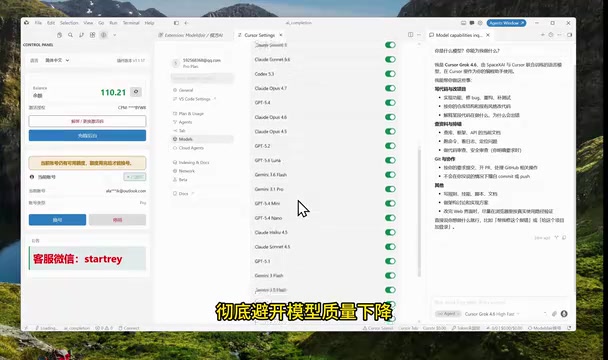This screenshot has height=360, width=608.
Task: Open VS Code Settings link
Action: (194, 99)
